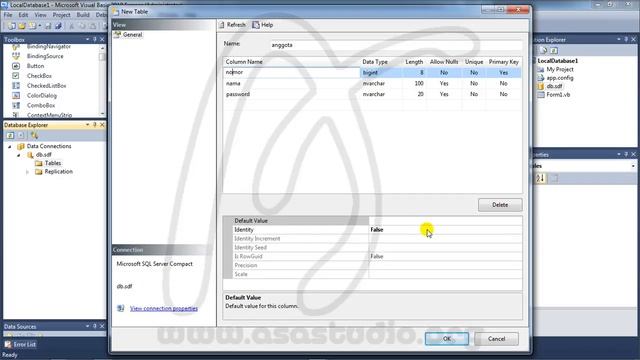
Task: Select the CheckBox control in Toolbox
Action: click(39, 76)
